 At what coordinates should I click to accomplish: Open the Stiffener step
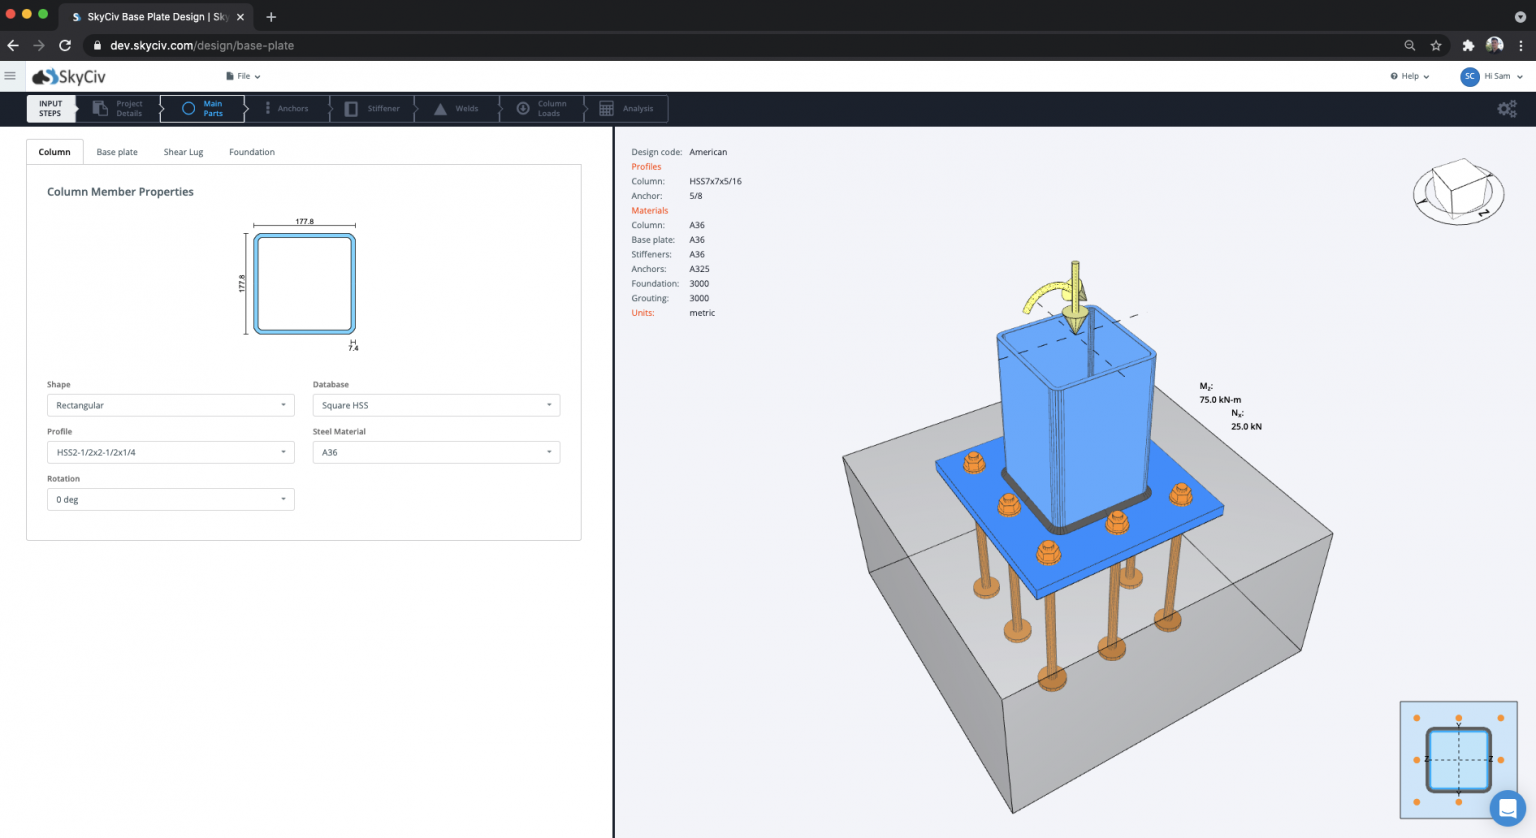373,109
